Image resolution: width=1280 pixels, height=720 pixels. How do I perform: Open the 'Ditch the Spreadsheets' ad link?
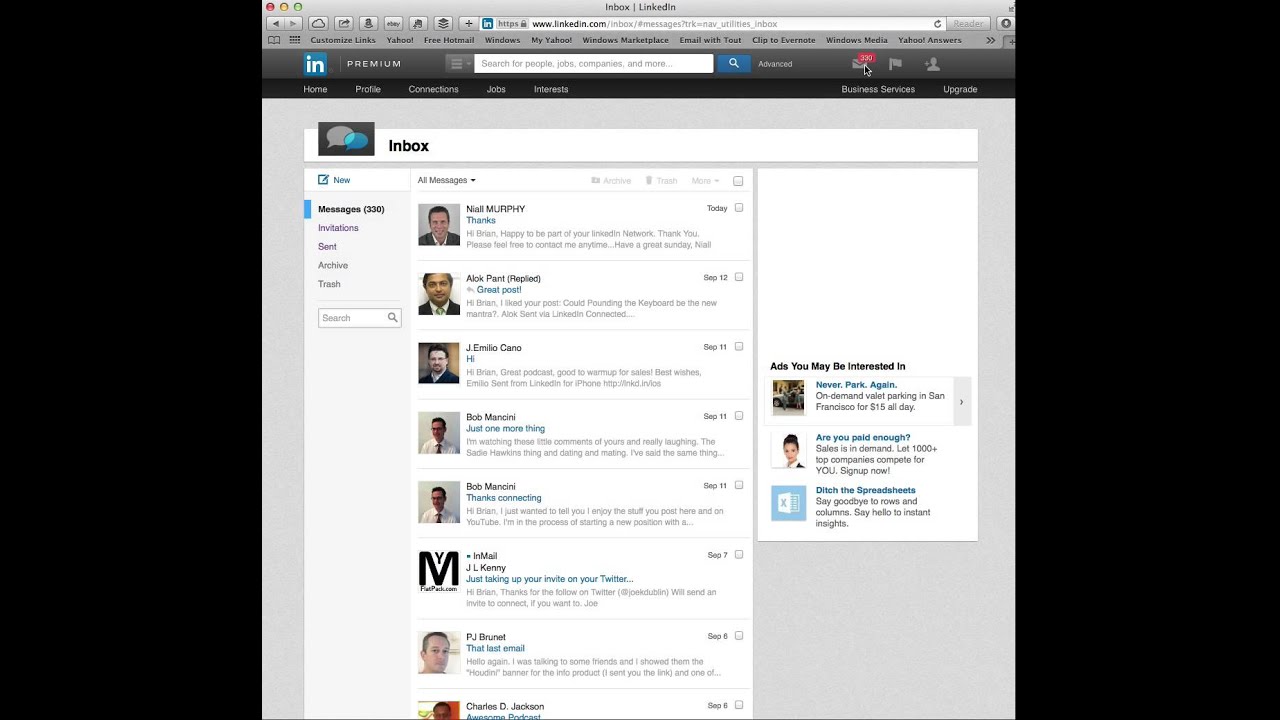pos(866,490)
